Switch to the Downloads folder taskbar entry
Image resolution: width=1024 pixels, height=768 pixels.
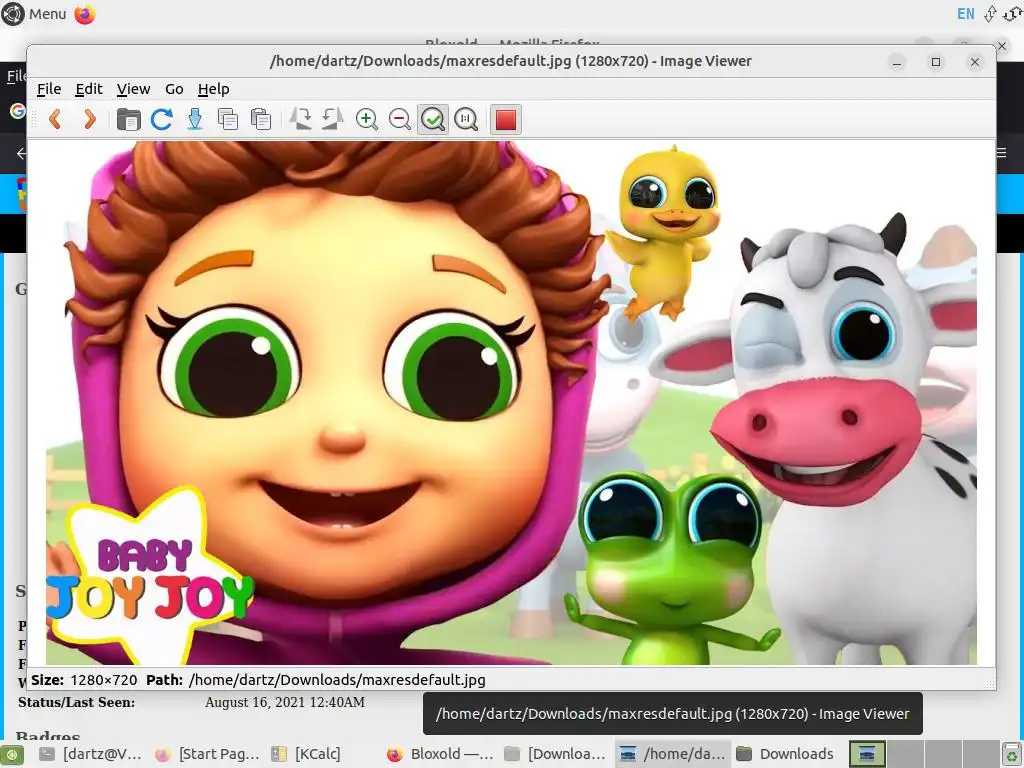pyautogui.click(x=786, y=754)
